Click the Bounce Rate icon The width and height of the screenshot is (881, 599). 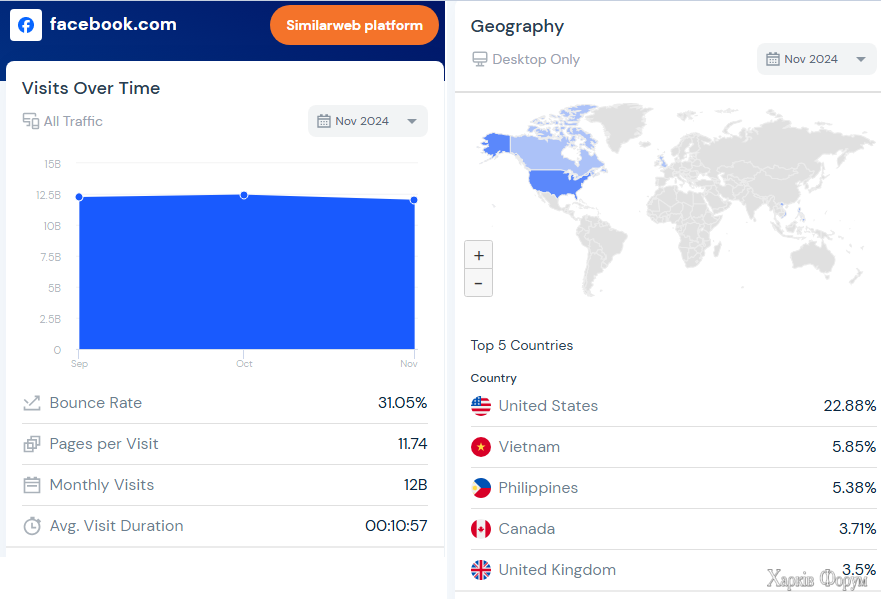click(x=32, y=403)
